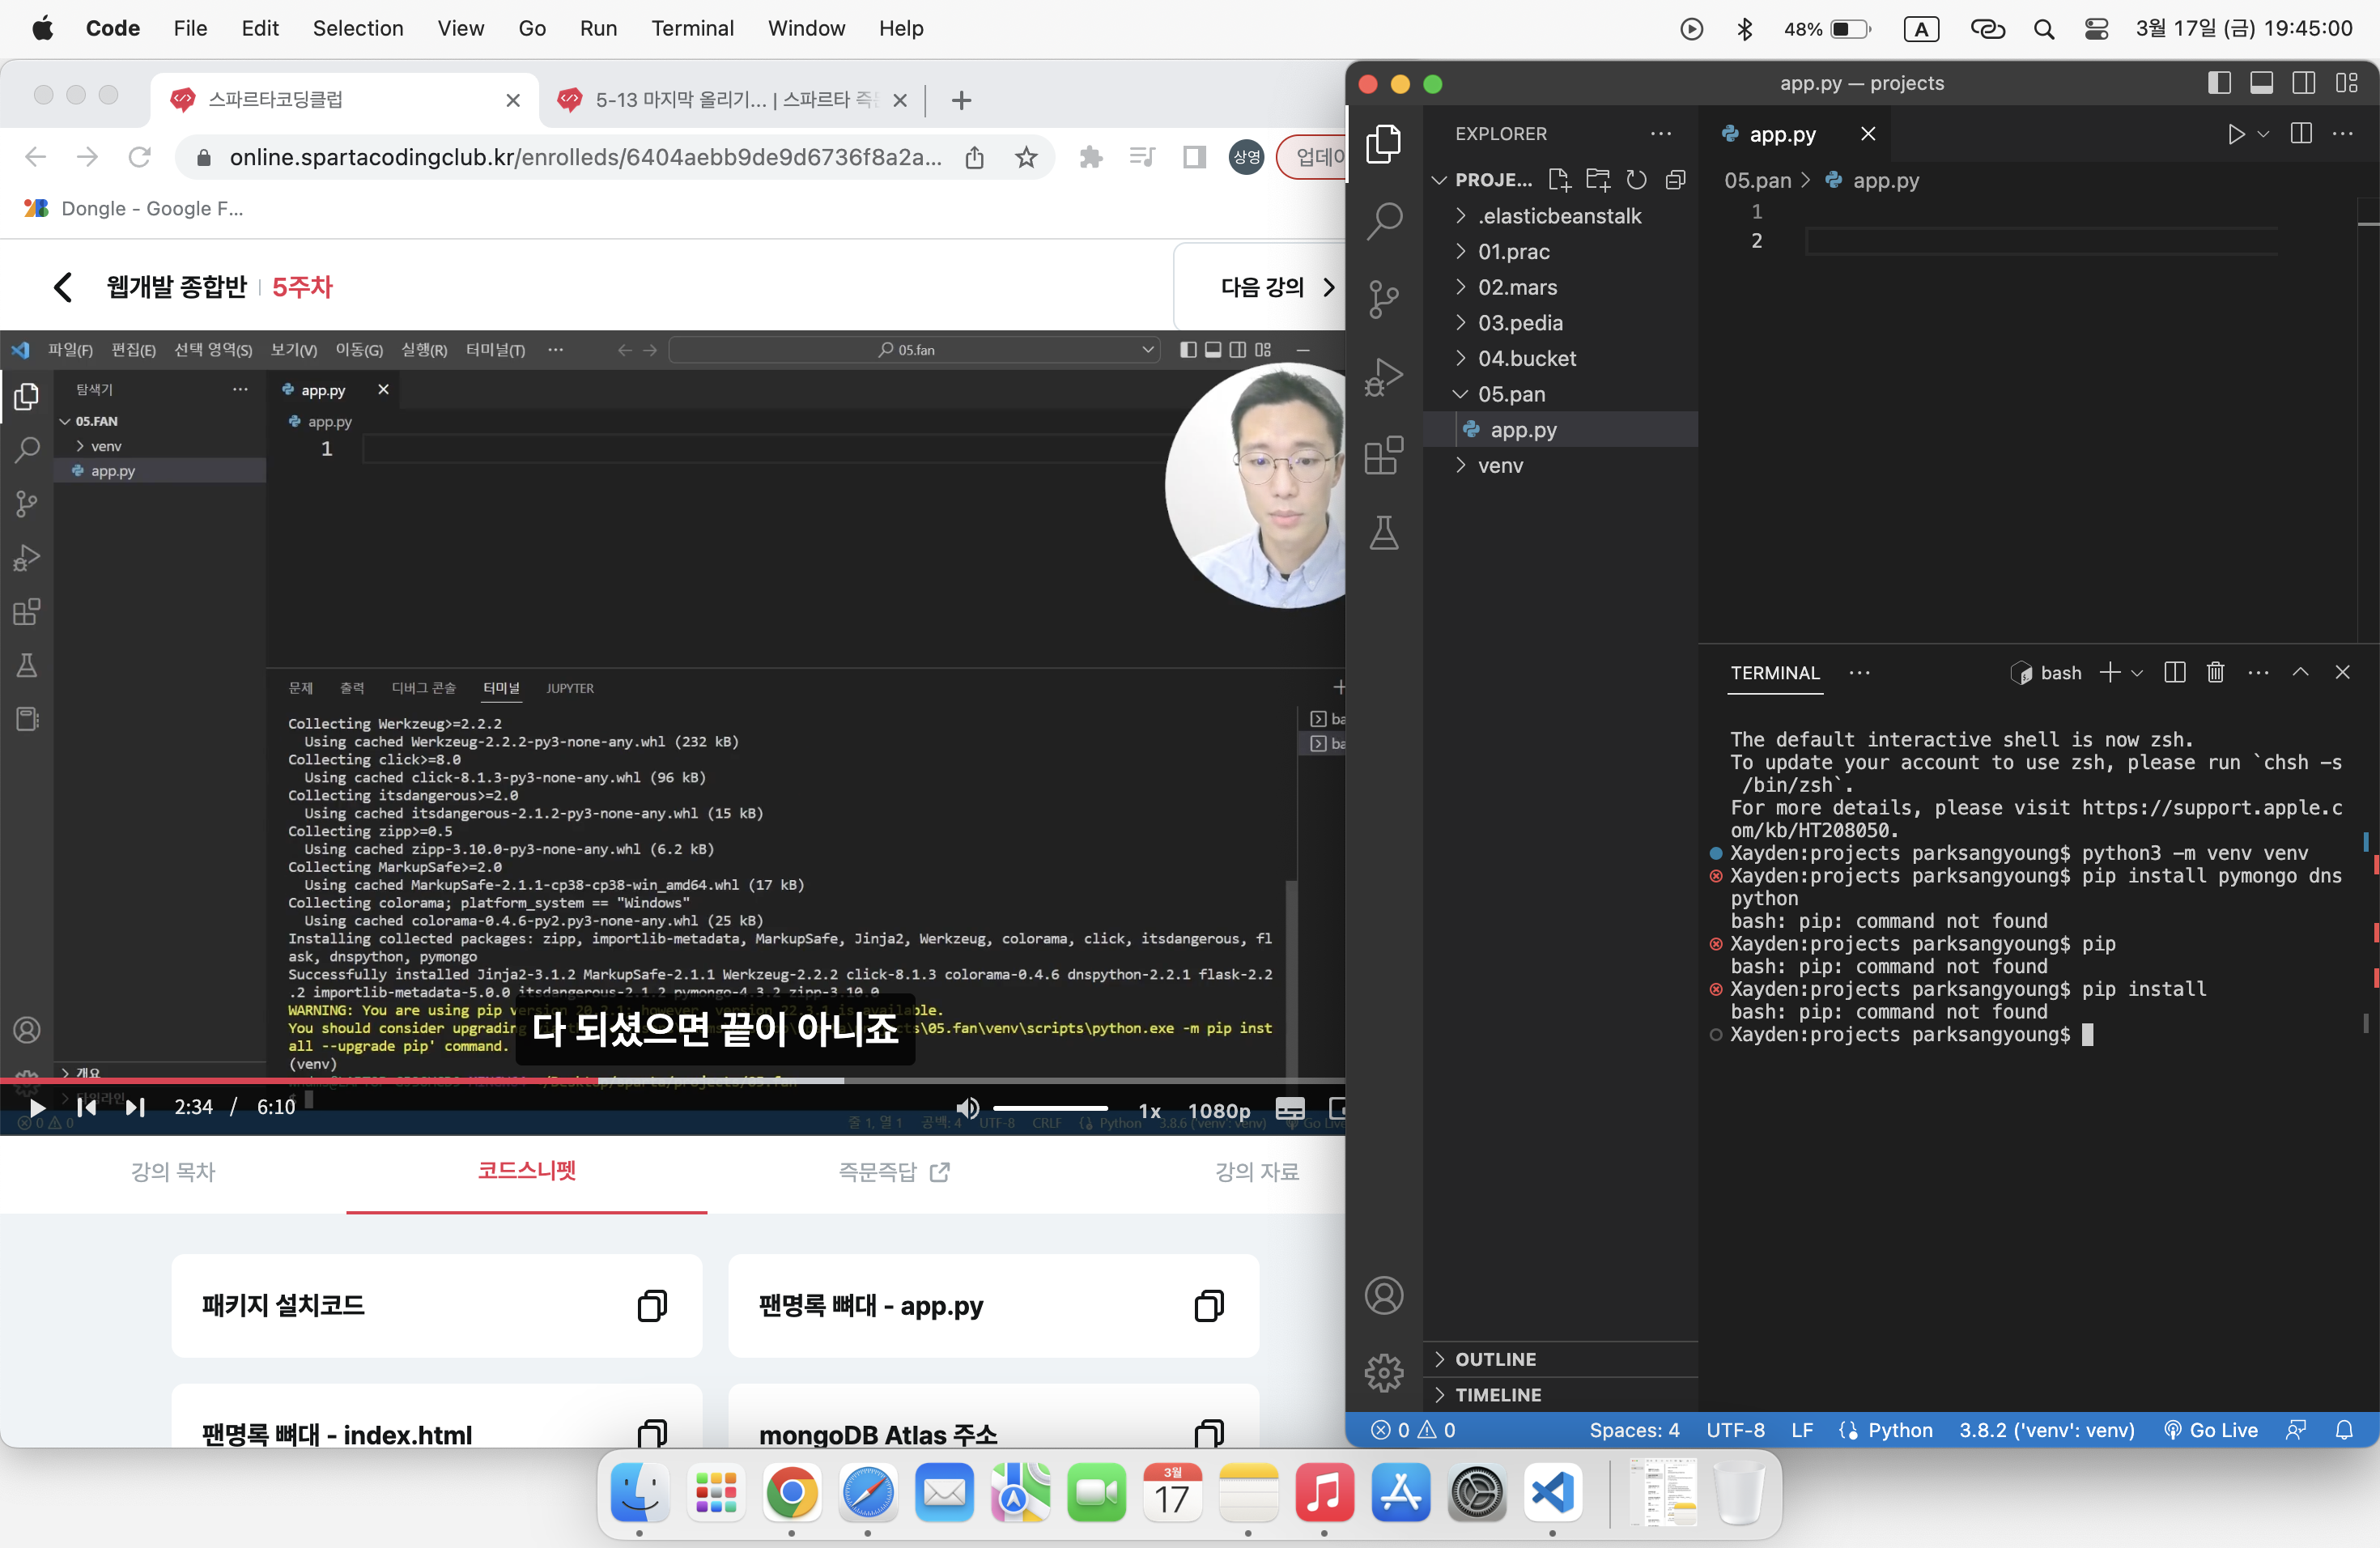Split the terminal panel
Viewport: 2380px width, 1548px height.
[2174, 673]
